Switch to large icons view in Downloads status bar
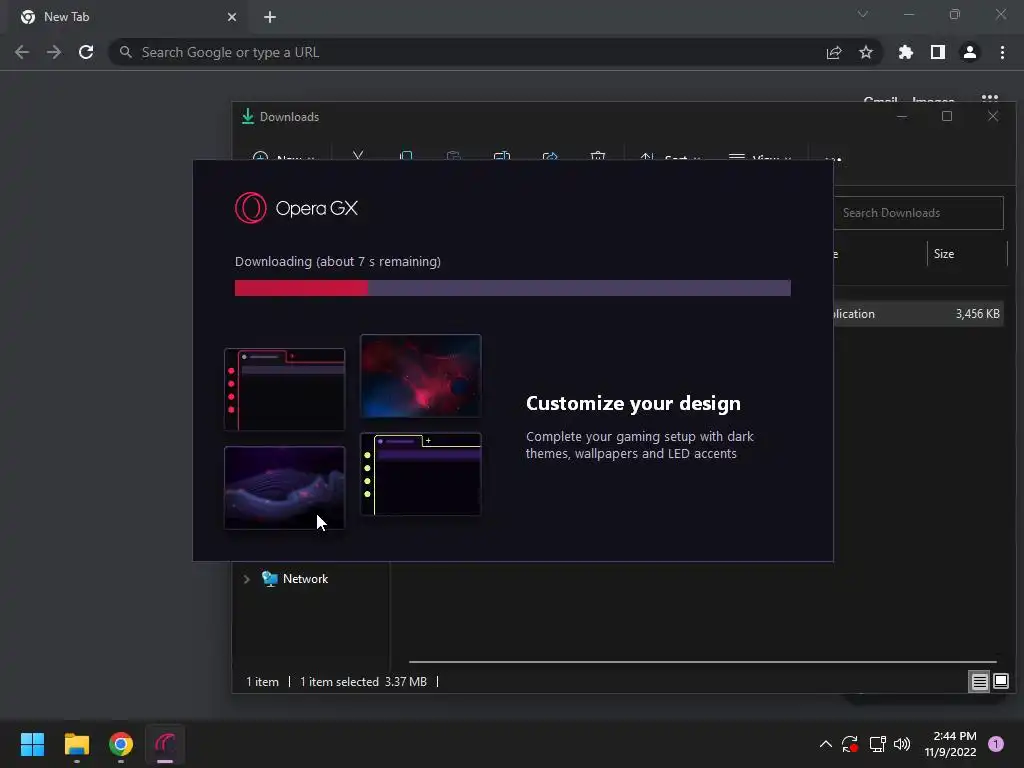 point(1001,682)
